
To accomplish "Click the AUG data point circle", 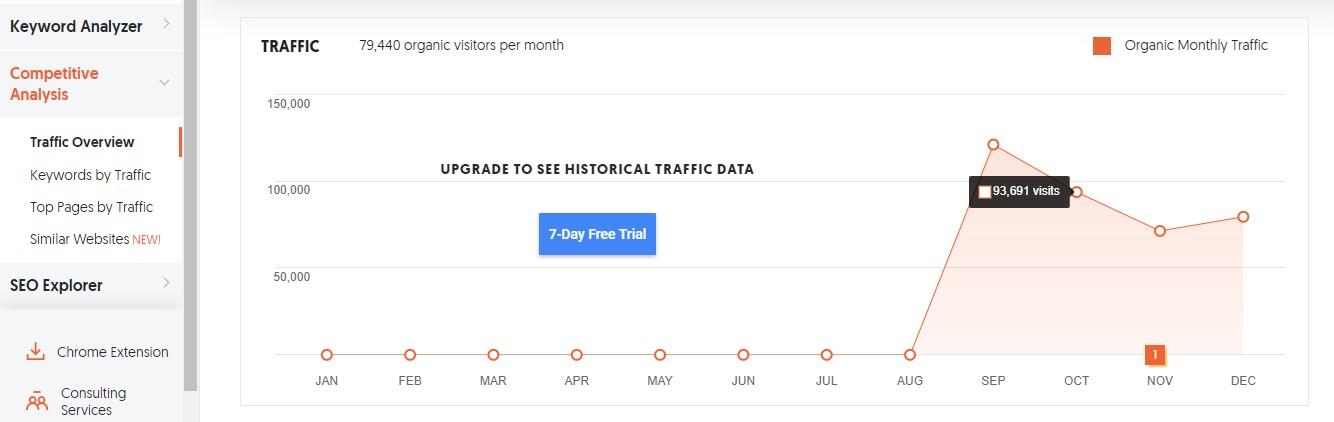I will (x=910, y=355).
